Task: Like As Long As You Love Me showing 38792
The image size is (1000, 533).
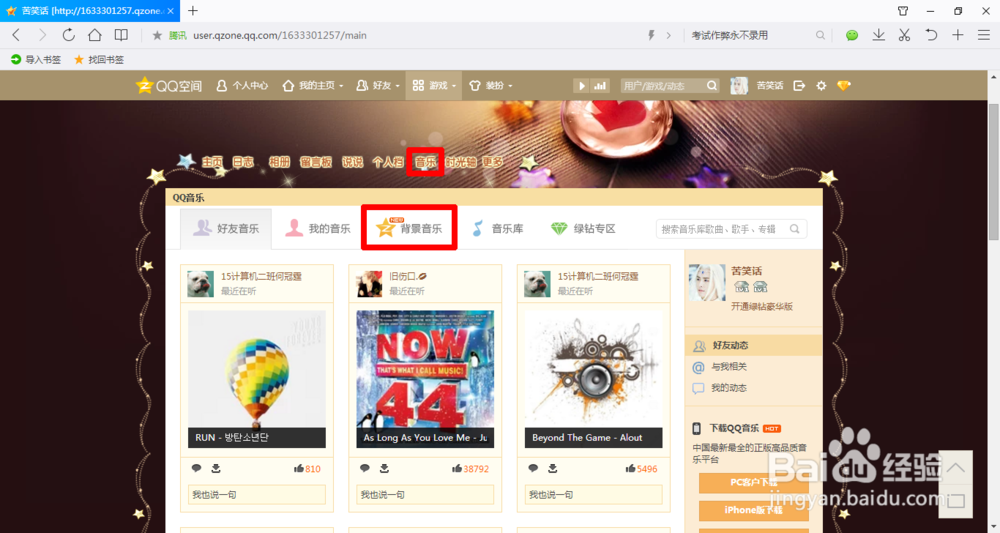Action: tap(471, 469)
